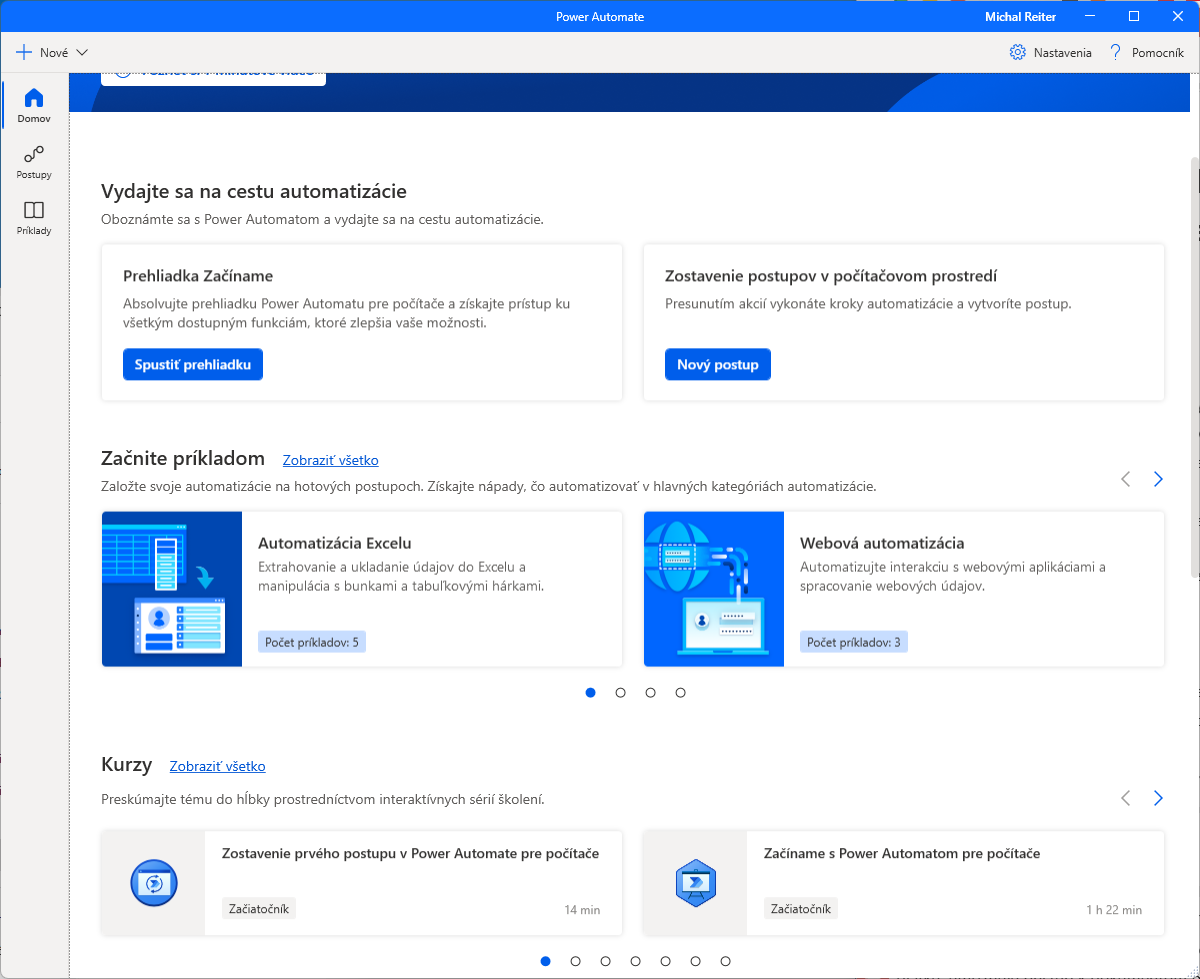Viewport: 1200px width, 979px height.
Task: Click the Nastavenia gear icon
Action: [1018, 52]
